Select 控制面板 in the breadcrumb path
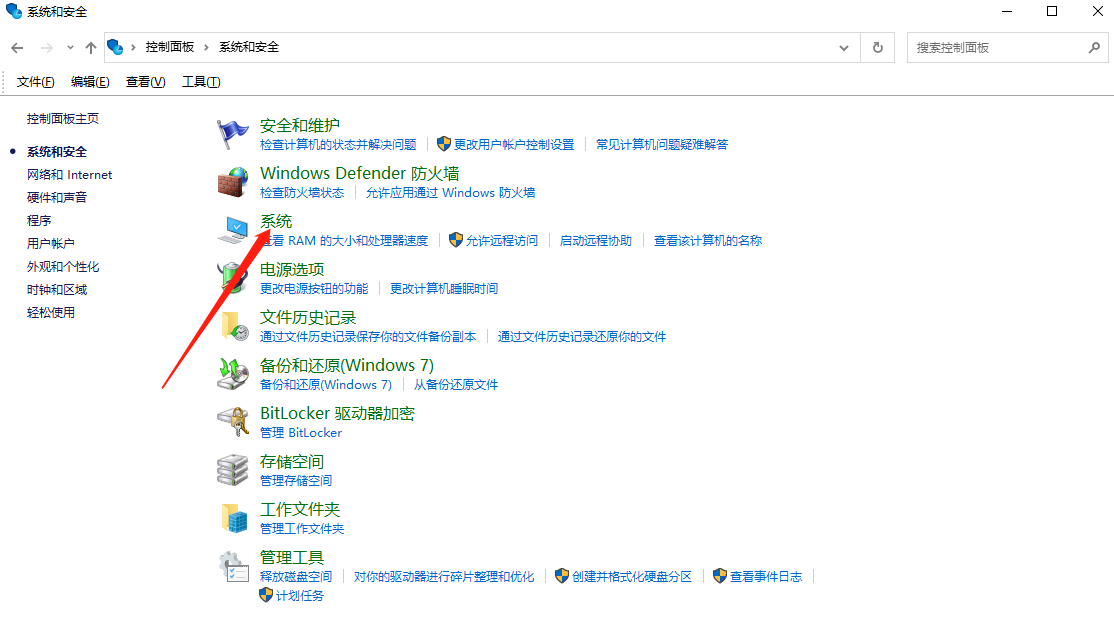1114x624 pixels. [x=170, y=47]
